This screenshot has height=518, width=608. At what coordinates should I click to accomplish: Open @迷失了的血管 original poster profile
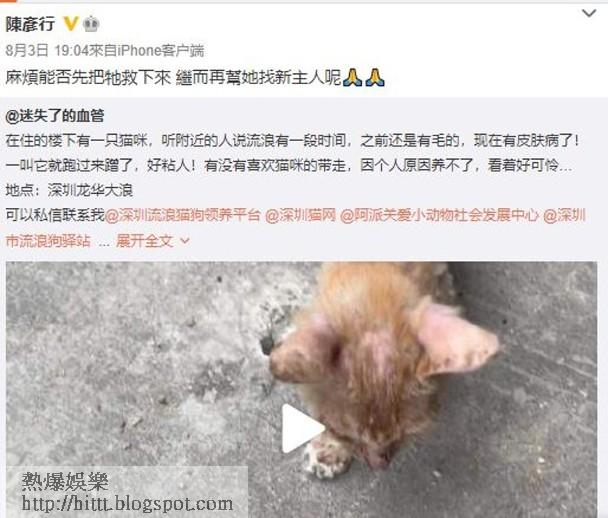pos(55,116)
